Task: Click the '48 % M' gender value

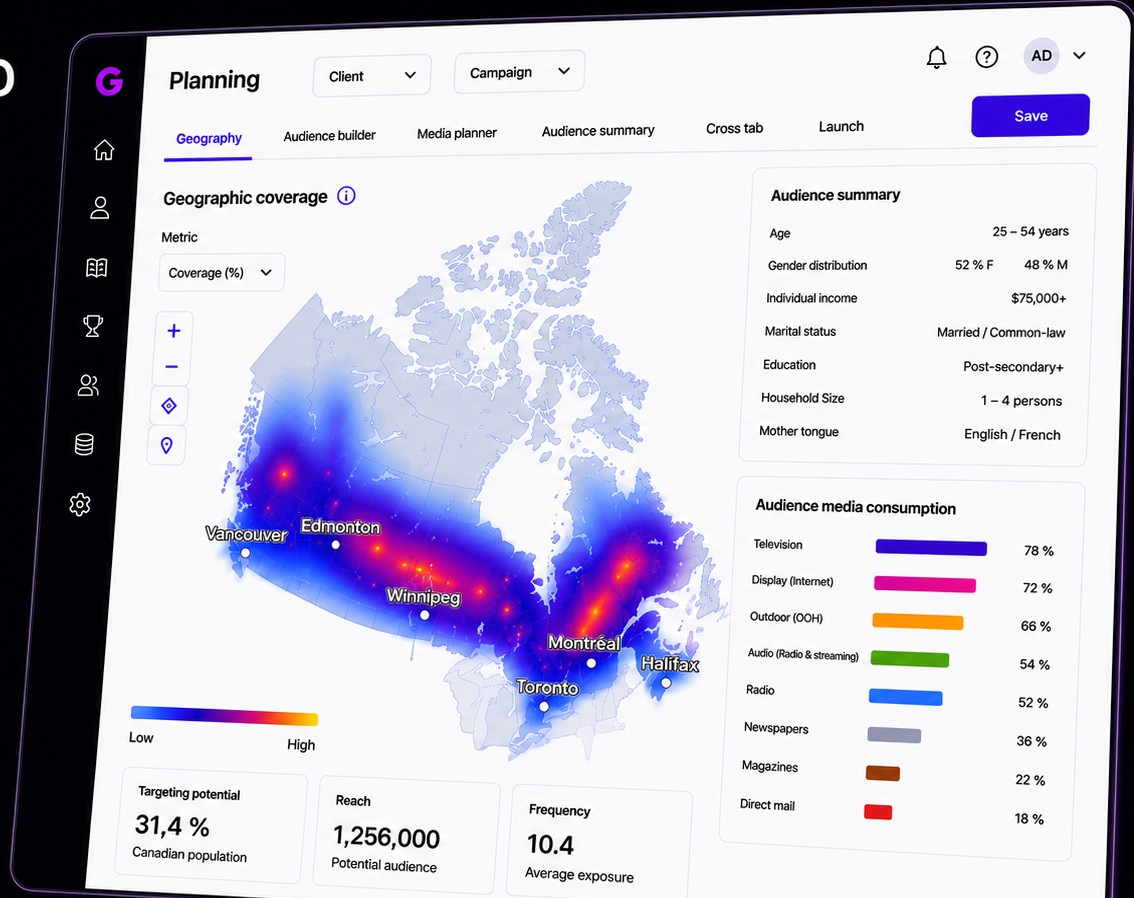Action: coord(1046,265)
